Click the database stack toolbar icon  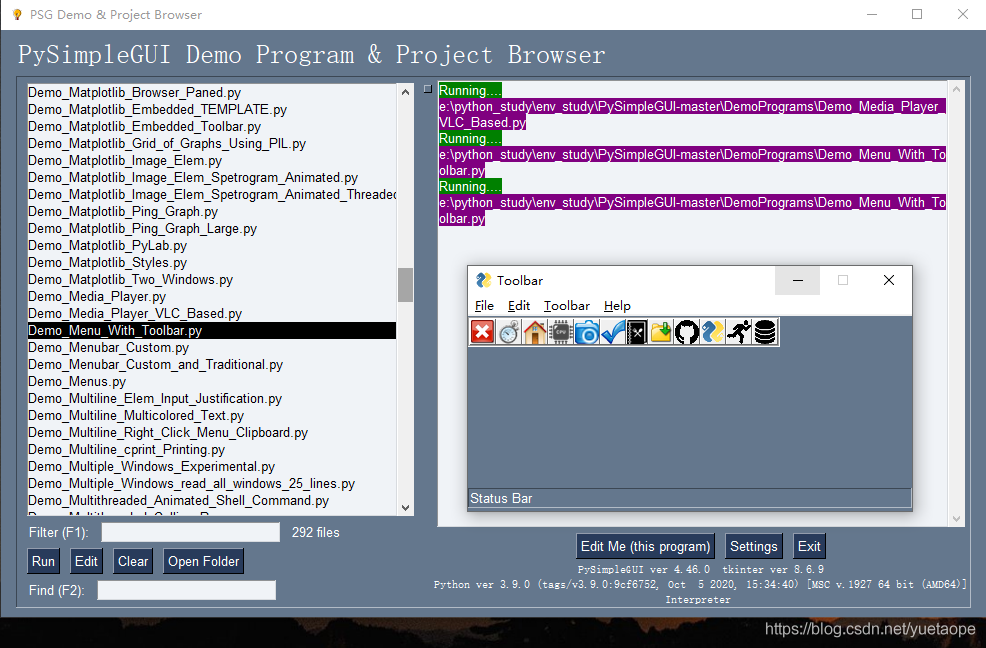pyautogui.click(x=765, y=332)
